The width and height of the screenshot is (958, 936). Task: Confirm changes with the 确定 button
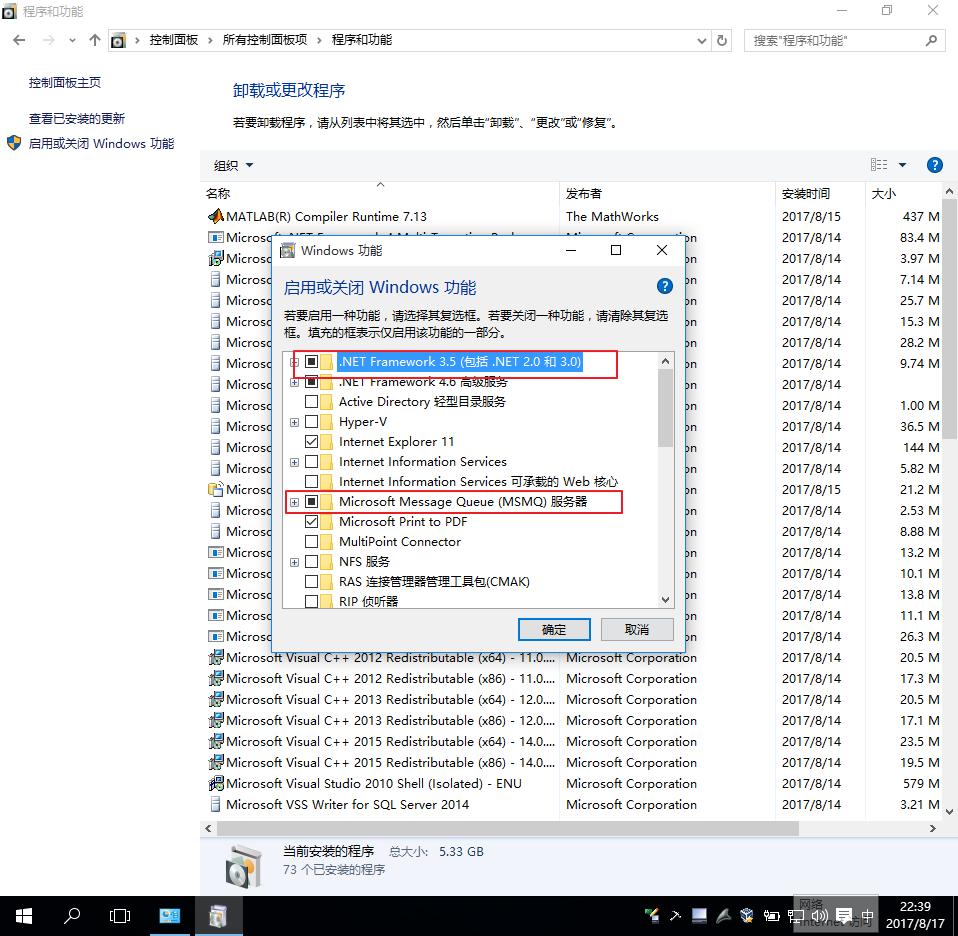click(x=554, y=629)
